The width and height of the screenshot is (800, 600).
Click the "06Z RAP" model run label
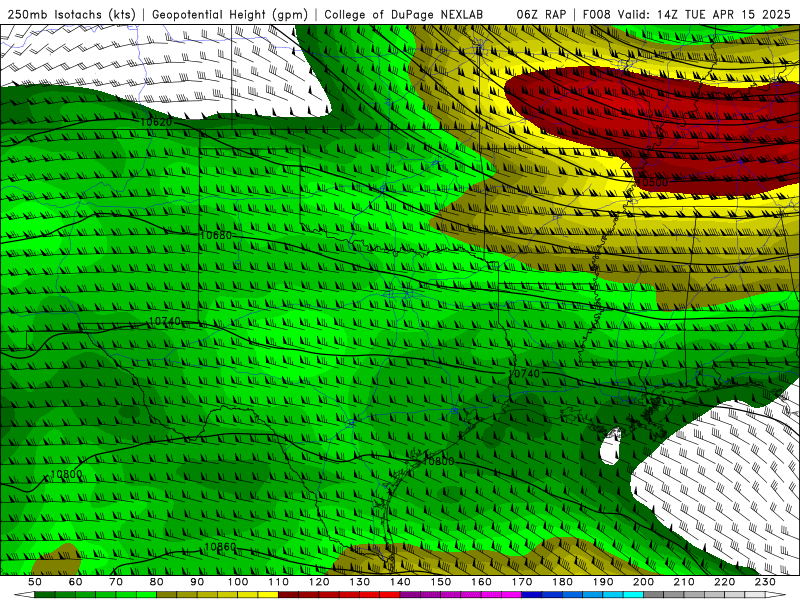[541, 14]
